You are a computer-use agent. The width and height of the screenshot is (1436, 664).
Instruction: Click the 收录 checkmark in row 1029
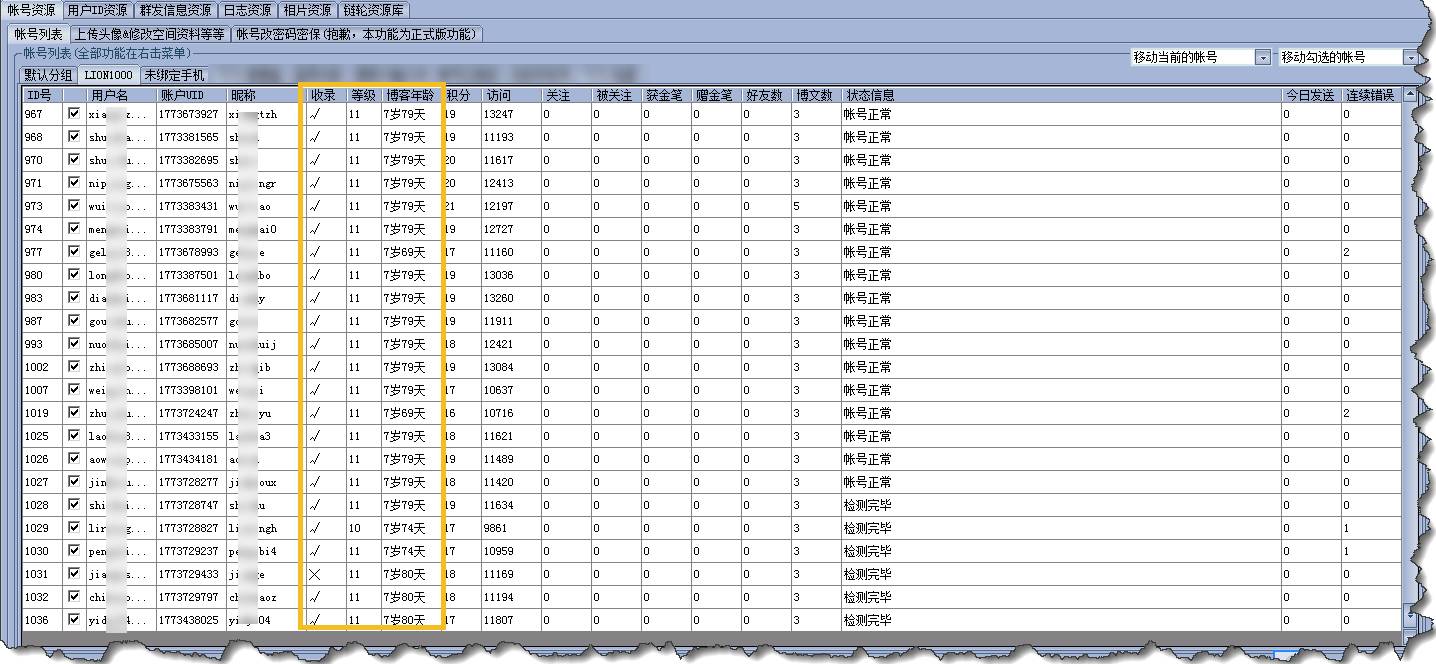314,529
